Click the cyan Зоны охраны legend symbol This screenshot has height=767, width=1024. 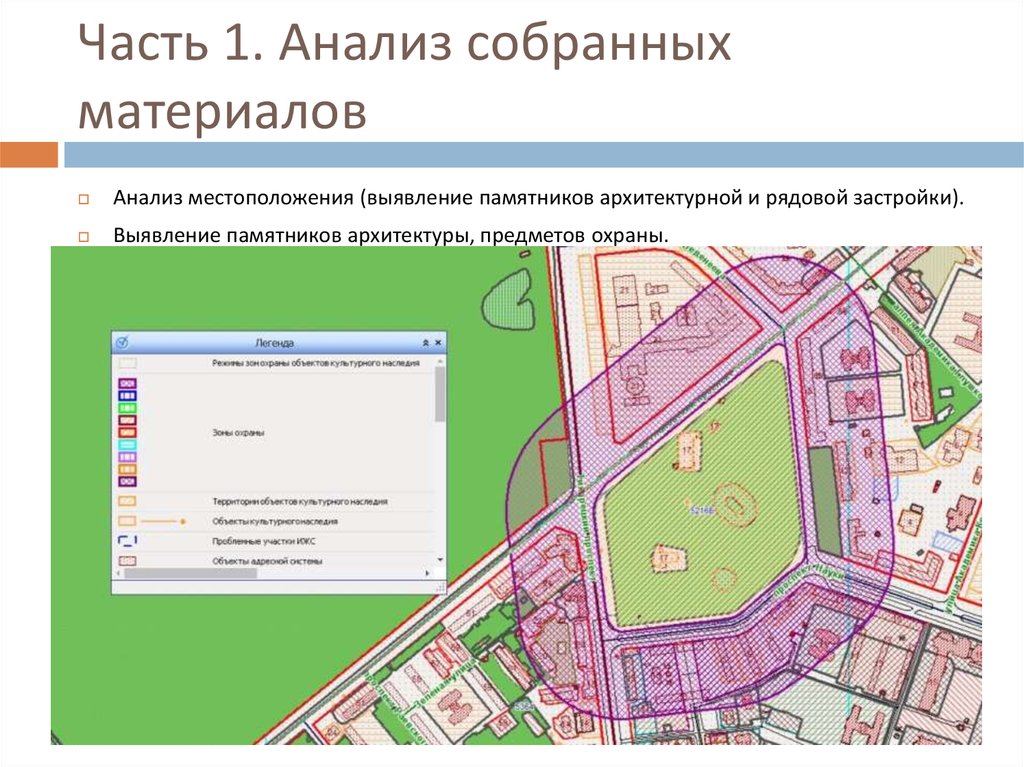pyautogui.click(x=128, y=445)
